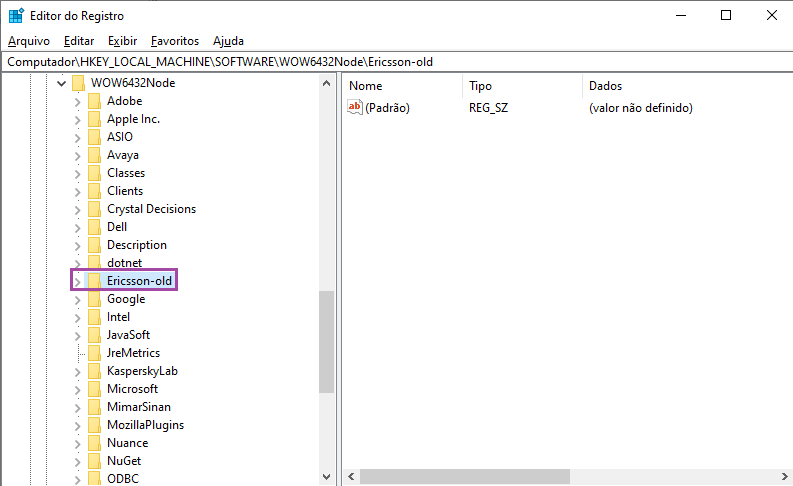Expand the Ericsson-old key
Viewport: 793px width, 486px height.
tap(78, 281)
